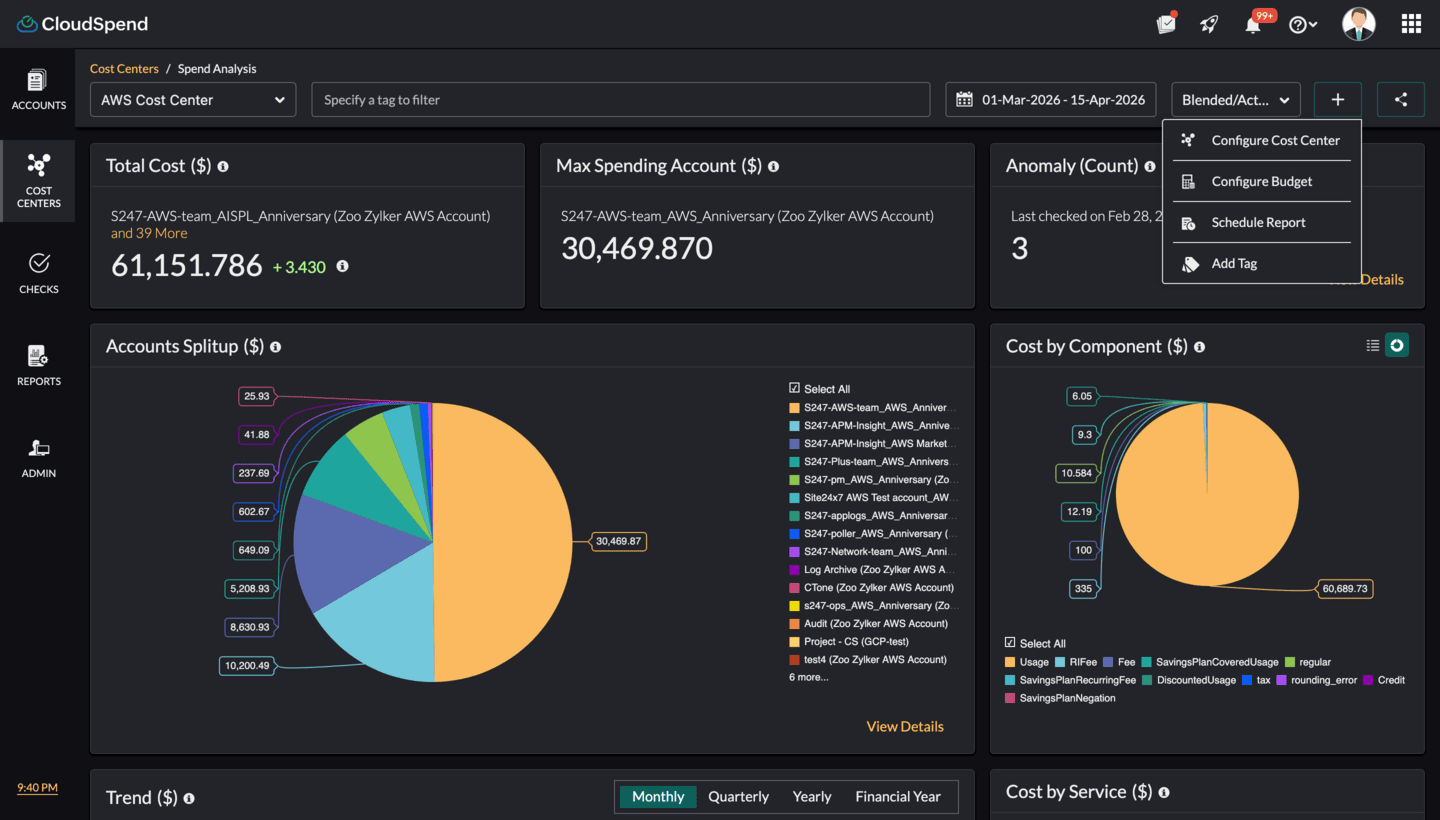Image resolution: width=1440 pixels, height=820 pixels.
Task: Click the tag filter input field
Action: [x=620, y=99]
